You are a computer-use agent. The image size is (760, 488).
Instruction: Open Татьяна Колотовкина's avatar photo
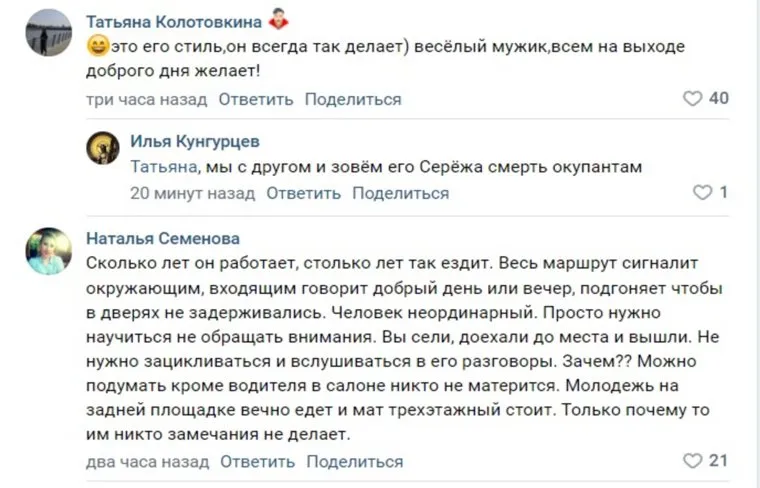49,32
